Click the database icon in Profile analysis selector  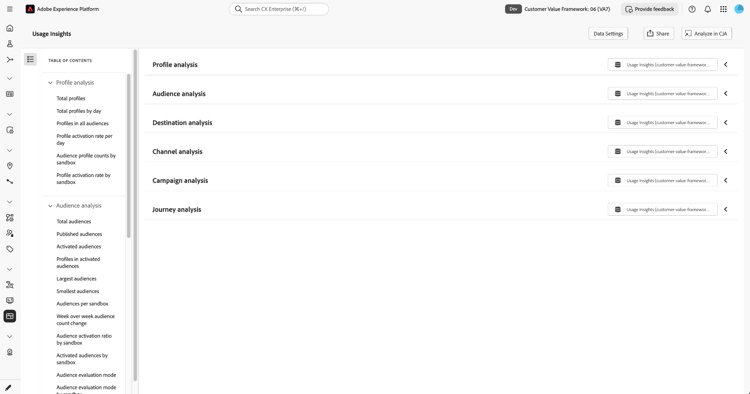tap(618, 65)
